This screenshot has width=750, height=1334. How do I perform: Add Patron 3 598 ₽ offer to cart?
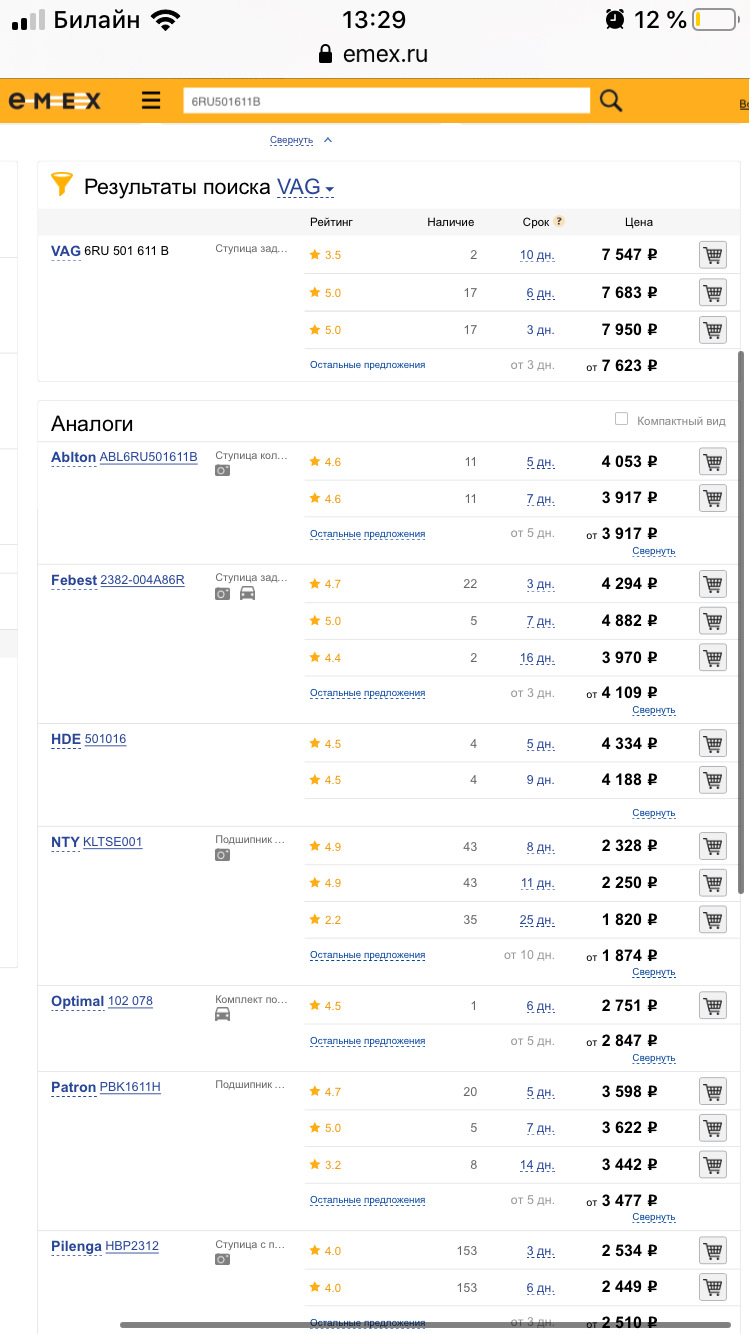pyautogui.click(x=712, y=1092)
